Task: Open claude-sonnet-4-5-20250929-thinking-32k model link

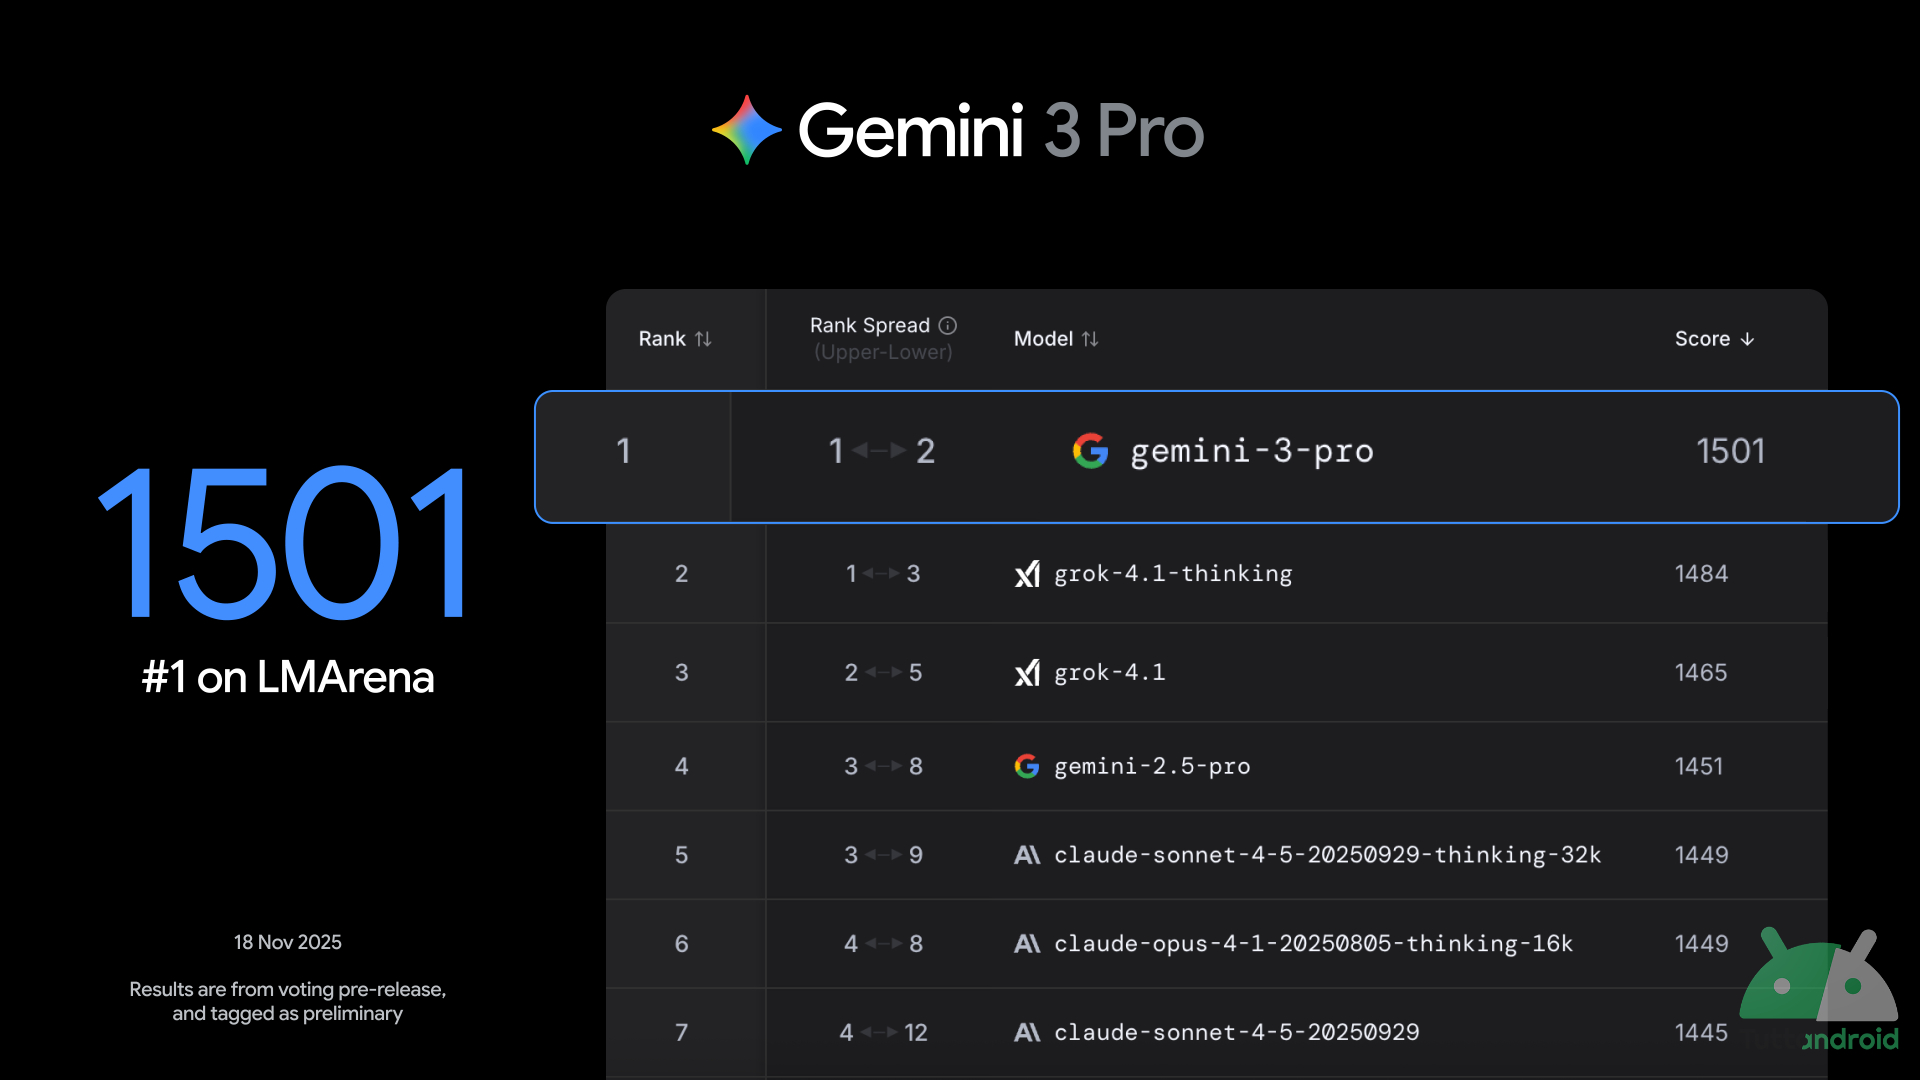Action: tap(1327, 855)
